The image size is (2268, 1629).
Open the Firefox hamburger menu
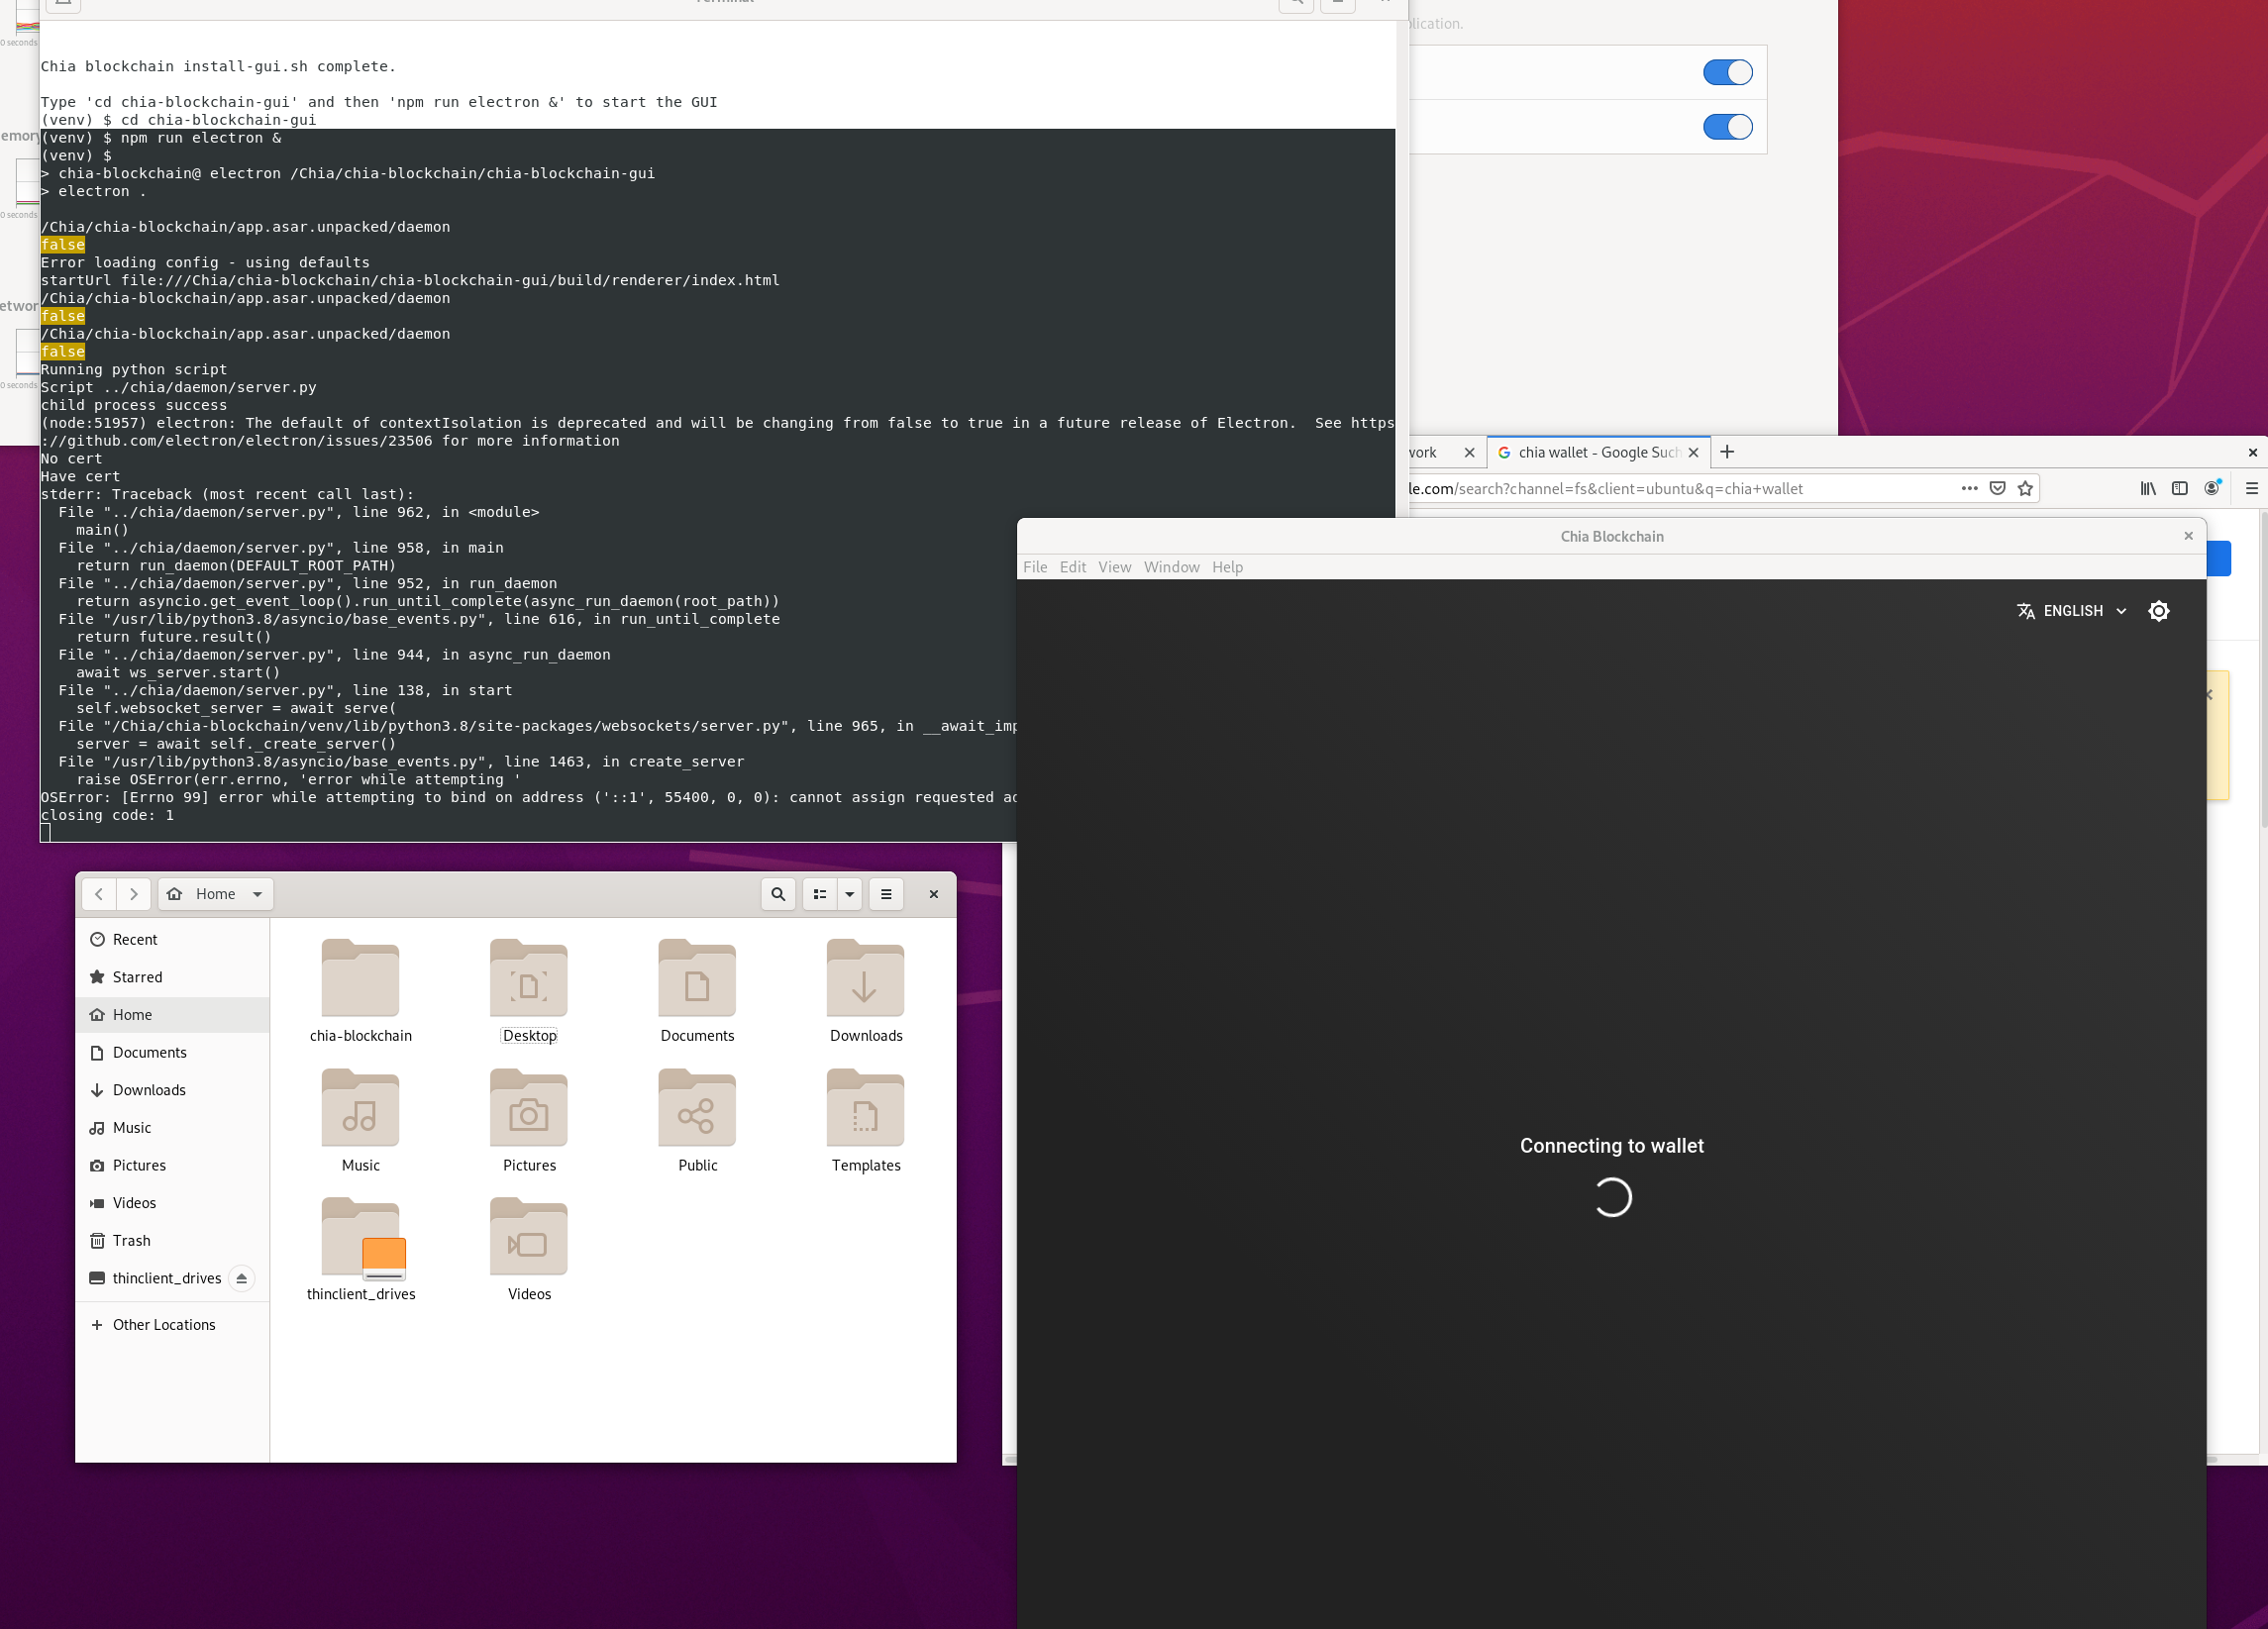[2253, 488]
